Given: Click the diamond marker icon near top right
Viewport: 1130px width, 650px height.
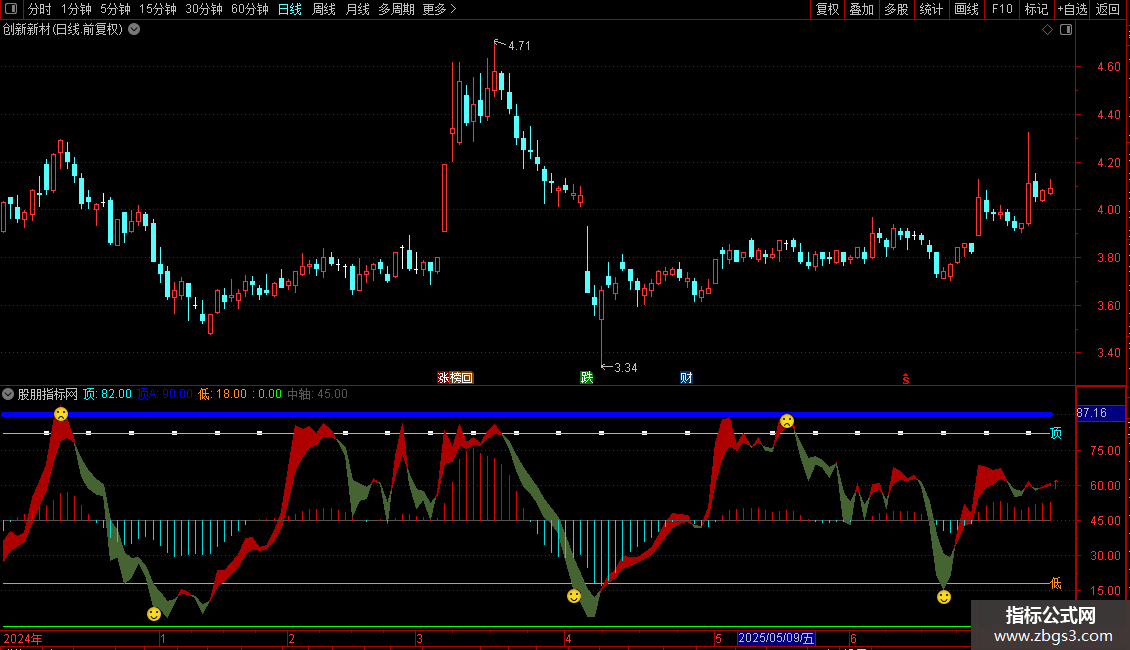Looking at the screenshot, I should pyautogui.click(x=1047, y=30).
